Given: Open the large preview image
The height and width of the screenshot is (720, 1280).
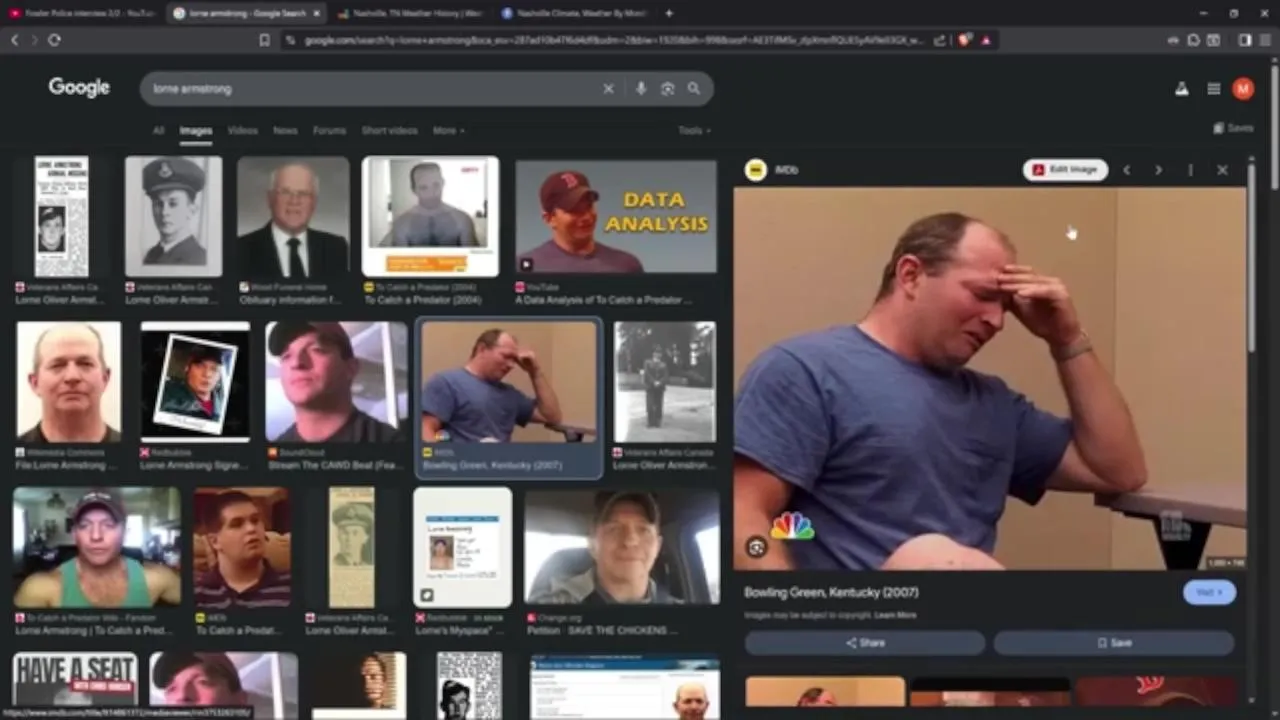Looking at the screenshot, I should [x=990, y=378].
